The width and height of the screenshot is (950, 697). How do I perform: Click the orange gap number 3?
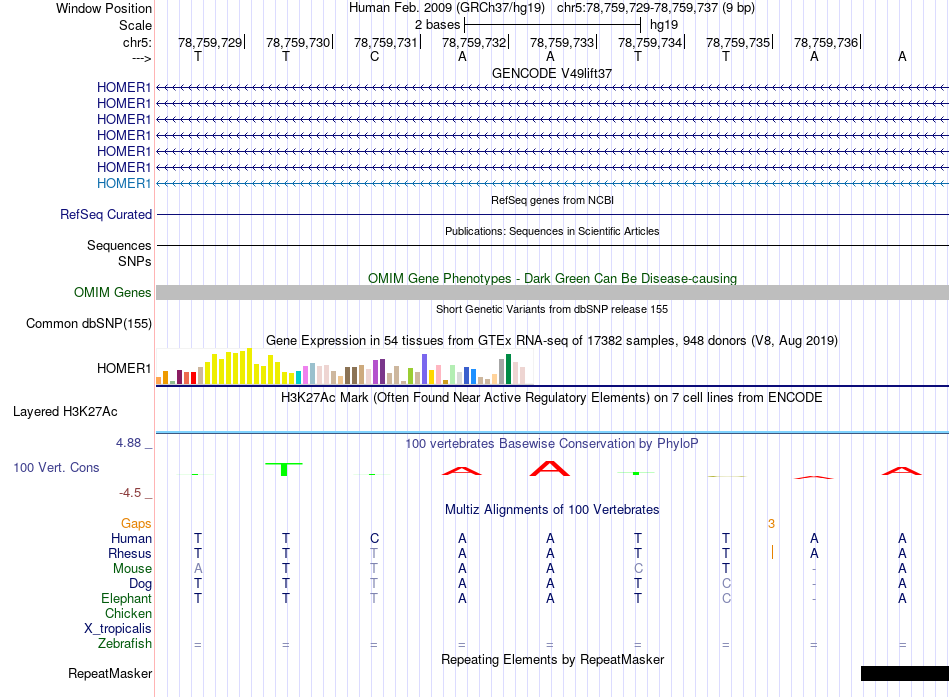tap(771, 523)
